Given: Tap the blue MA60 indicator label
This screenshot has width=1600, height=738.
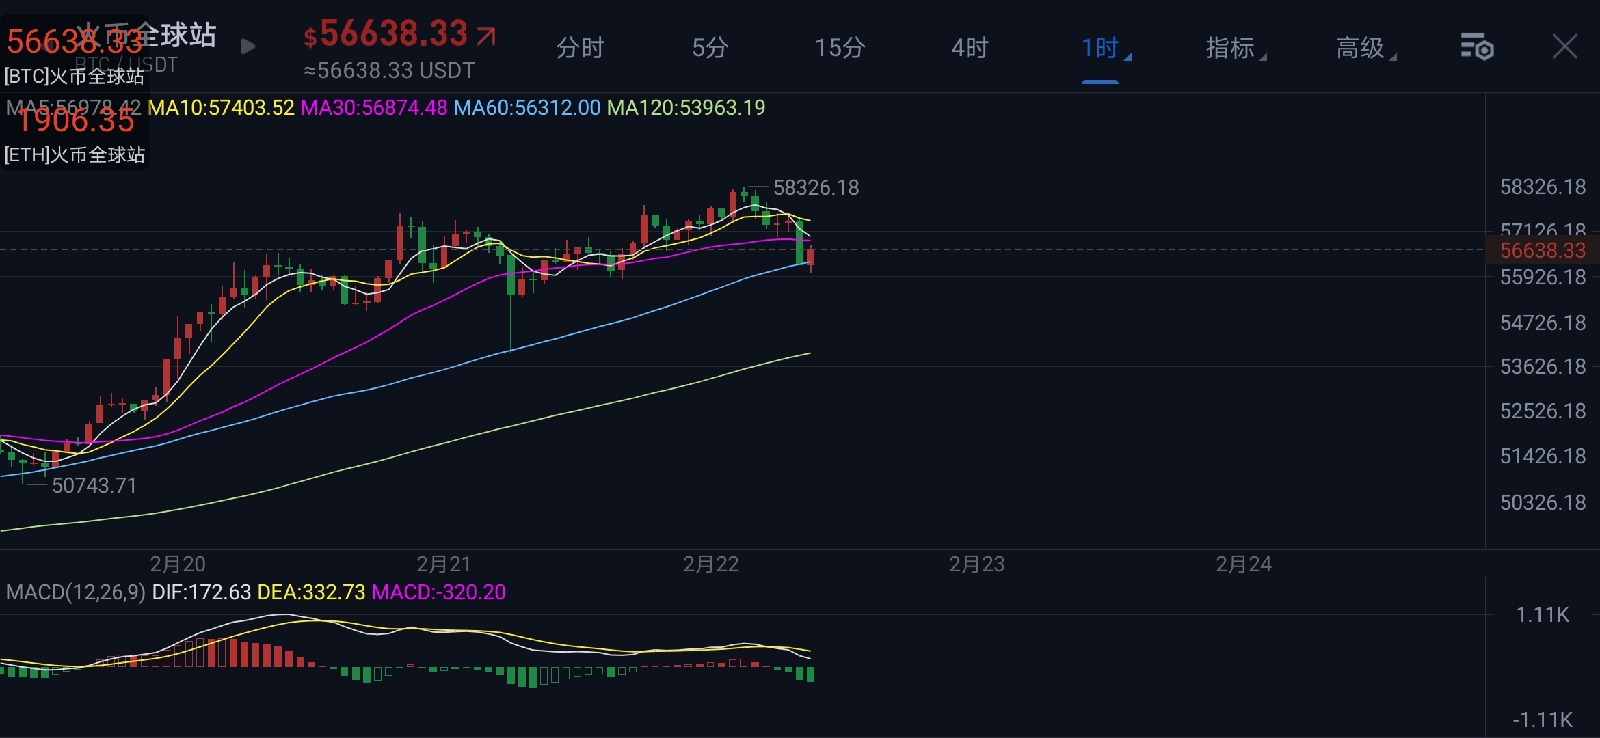Looking at the screenshot, I should point(527,108).
